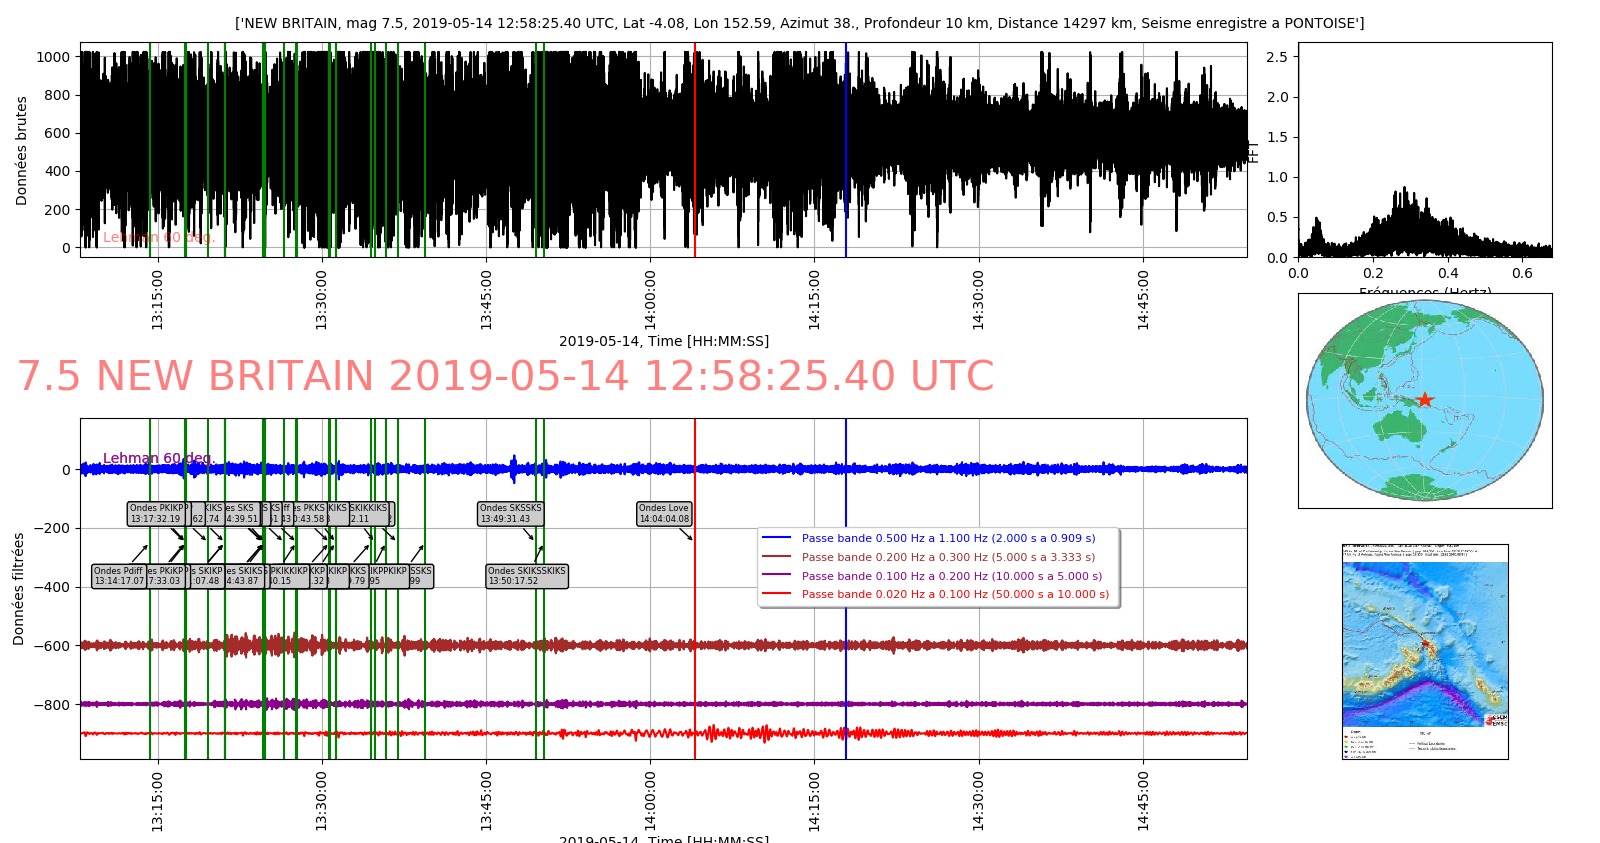Select the Ondes Love 14:04:04.08 annotation

664,513
